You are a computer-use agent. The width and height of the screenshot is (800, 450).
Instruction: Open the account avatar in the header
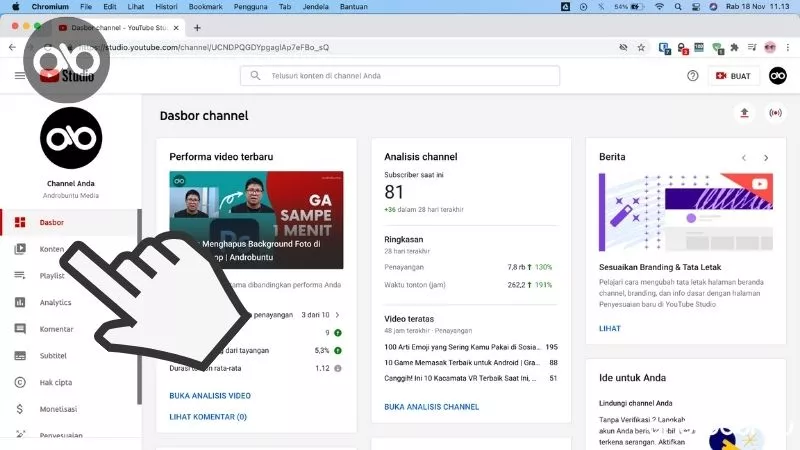[x=778, y=76]
